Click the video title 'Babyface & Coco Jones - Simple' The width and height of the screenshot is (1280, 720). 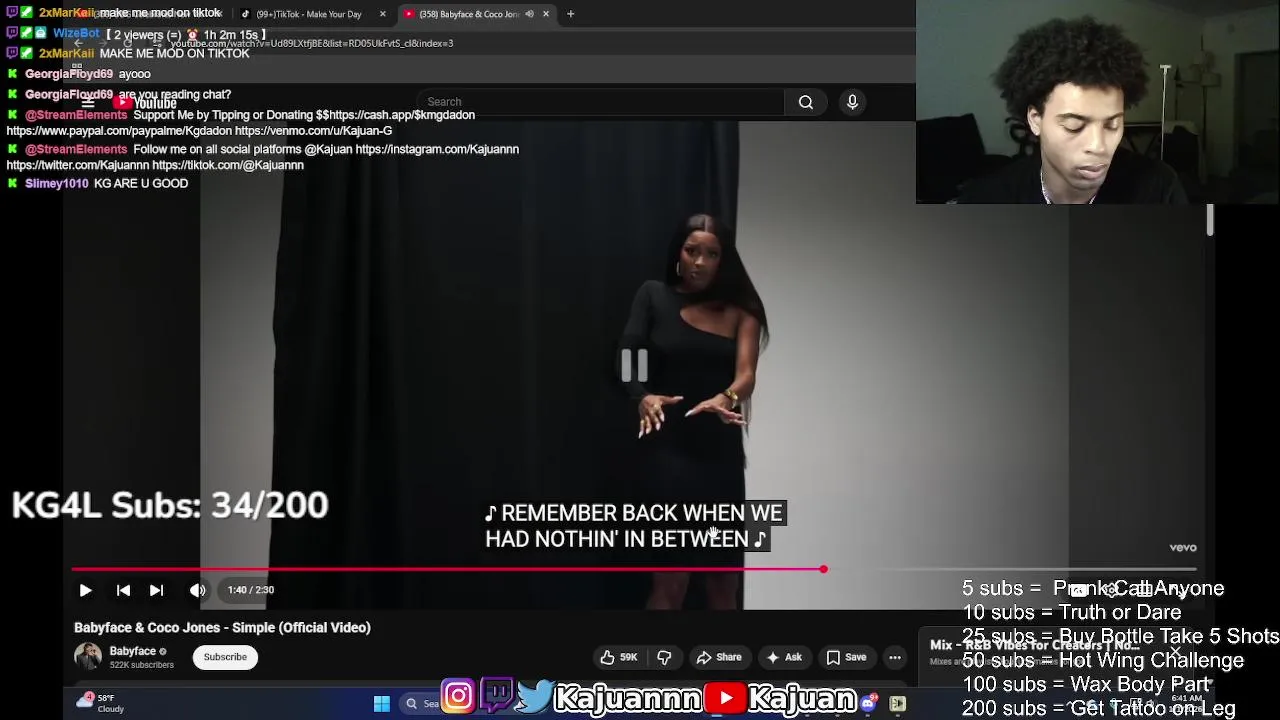(x=222, y=628)
